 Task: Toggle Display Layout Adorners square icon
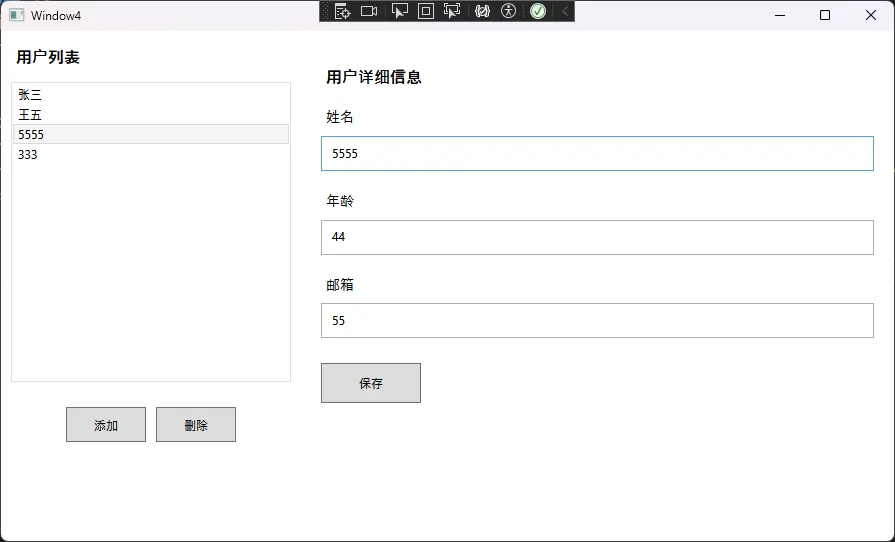click(x=426, y=11)
